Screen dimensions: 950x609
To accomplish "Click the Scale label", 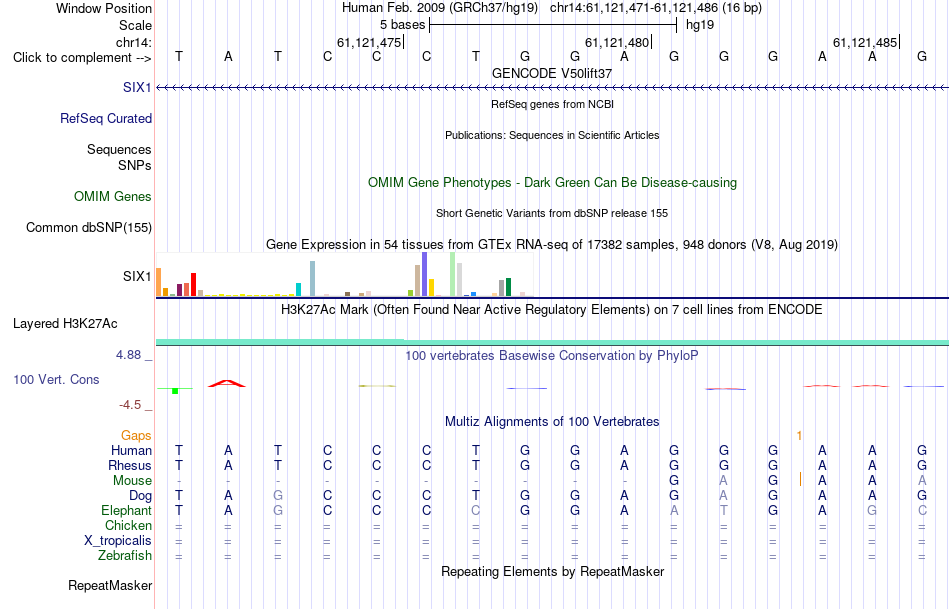I will [x=135, y=25].
